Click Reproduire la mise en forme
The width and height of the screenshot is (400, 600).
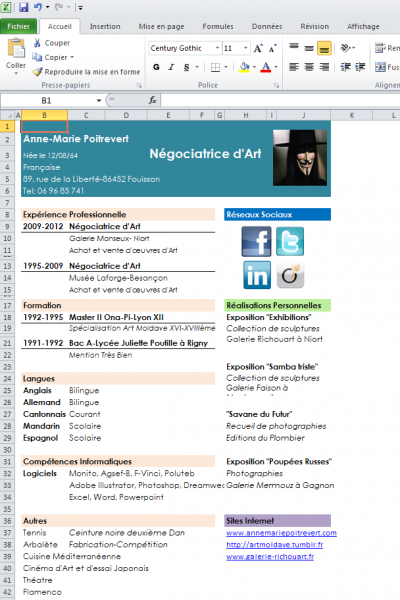(86, 72)
